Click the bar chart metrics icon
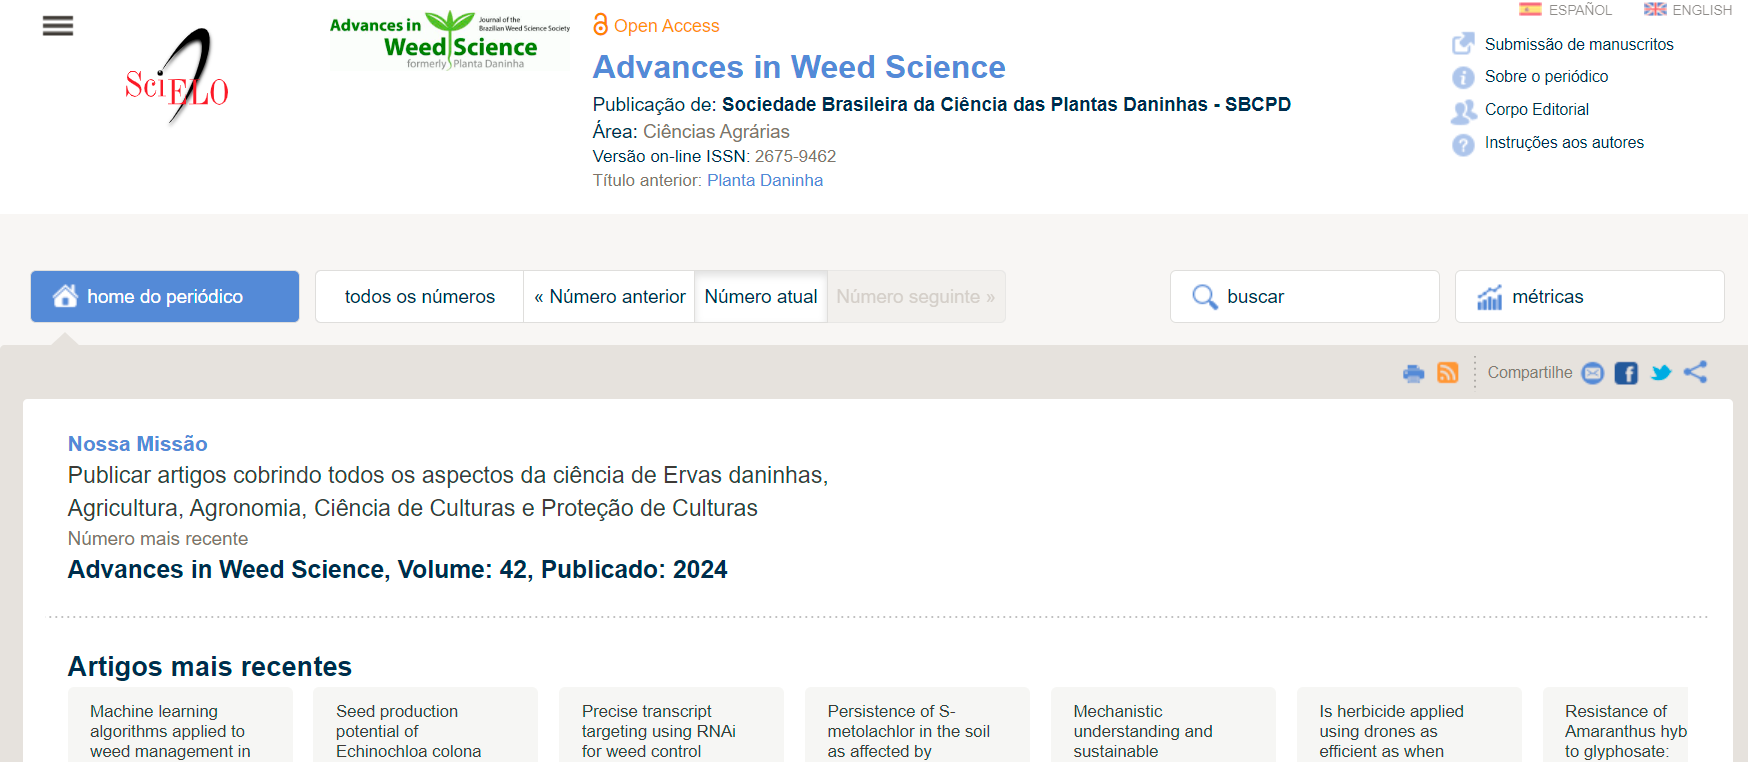The image size is (1748, 762). [1490, 297]
